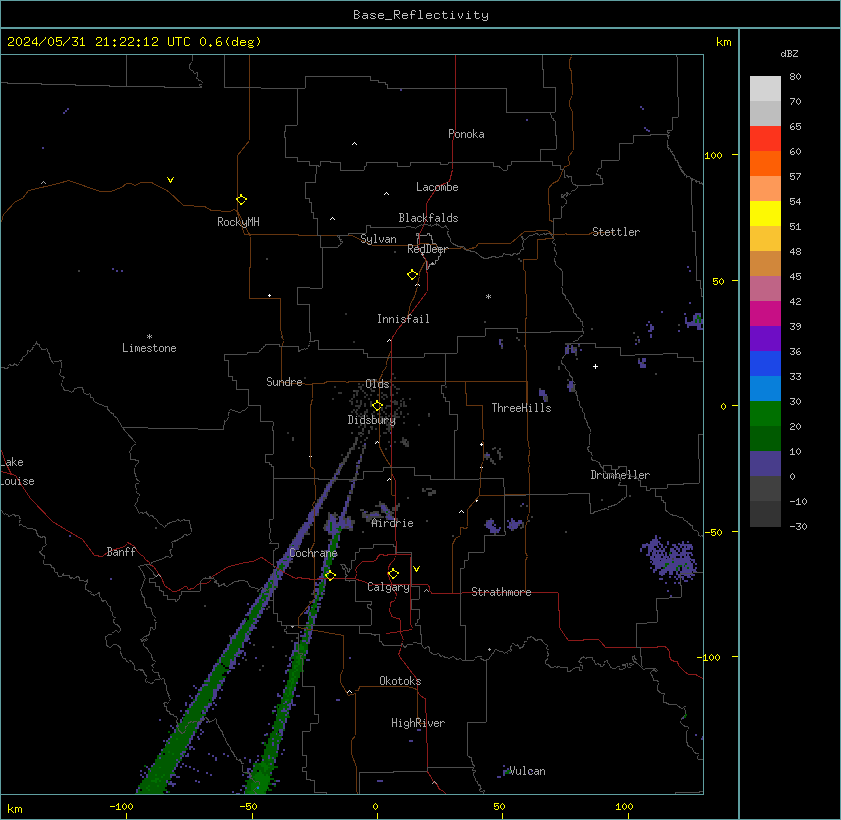Select the Blackfalds label on map

(428, 218)
